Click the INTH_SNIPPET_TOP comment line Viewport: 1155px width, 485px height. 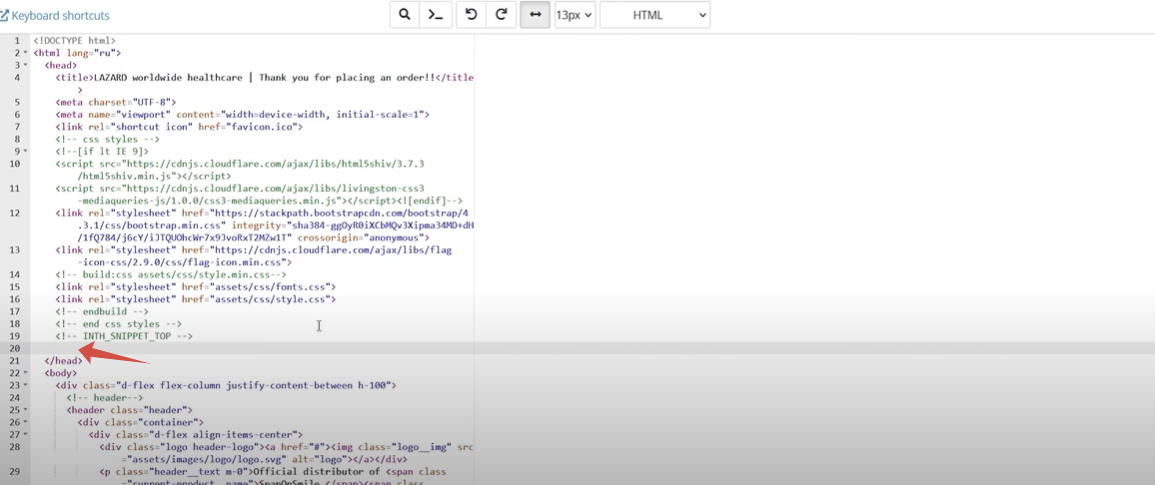(x=124, y=336)
